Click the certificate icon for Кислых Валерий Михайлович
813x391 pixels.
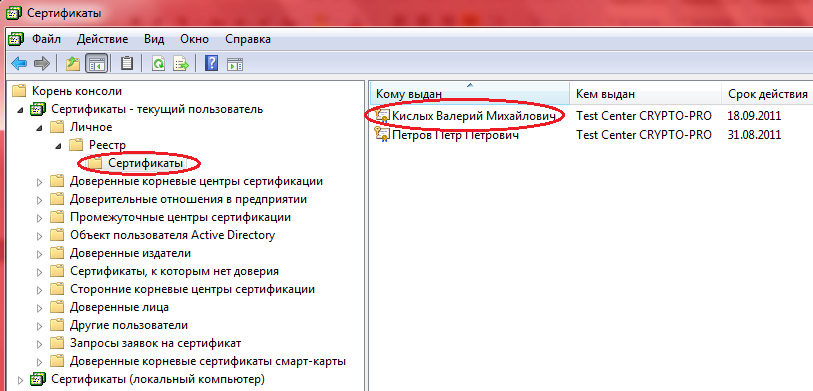pos(382,116)
